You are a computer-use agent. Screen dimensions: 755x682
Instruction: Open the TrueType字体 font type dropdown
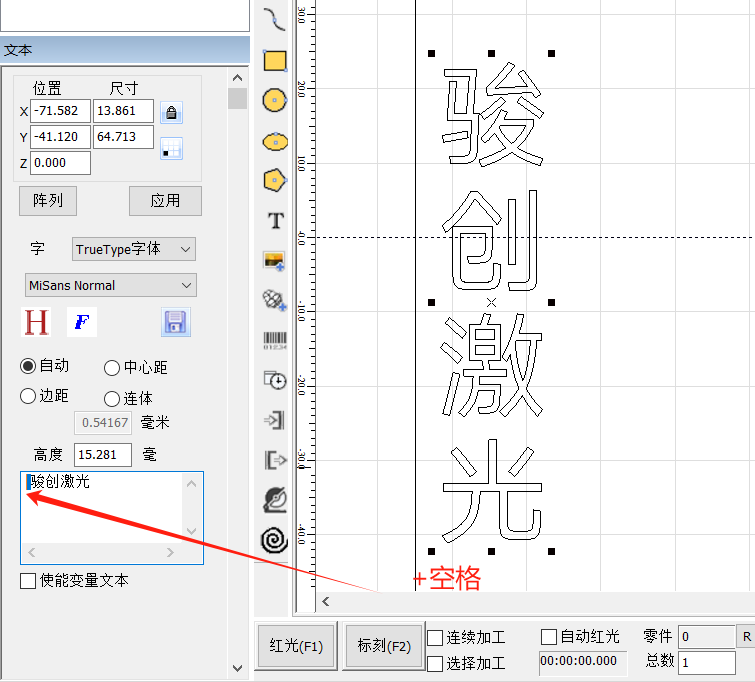click(134, 249)
